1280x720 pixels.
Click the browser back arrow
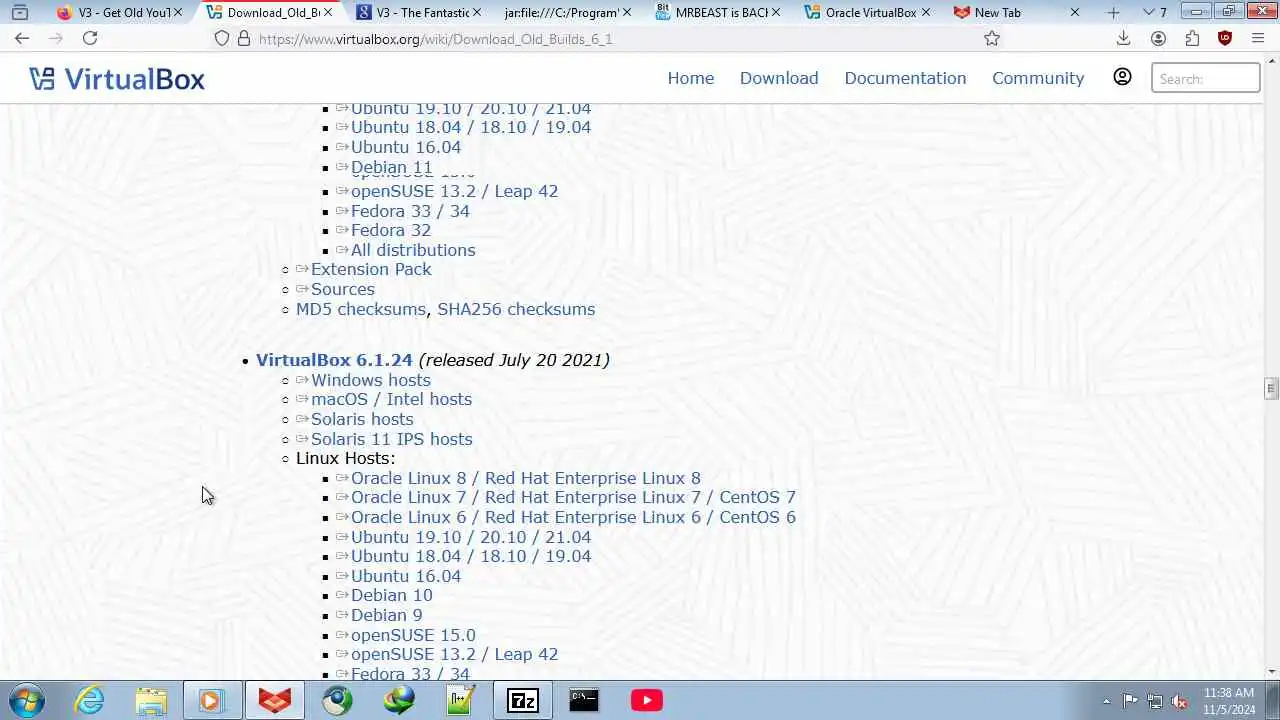[x=22, y=38]
